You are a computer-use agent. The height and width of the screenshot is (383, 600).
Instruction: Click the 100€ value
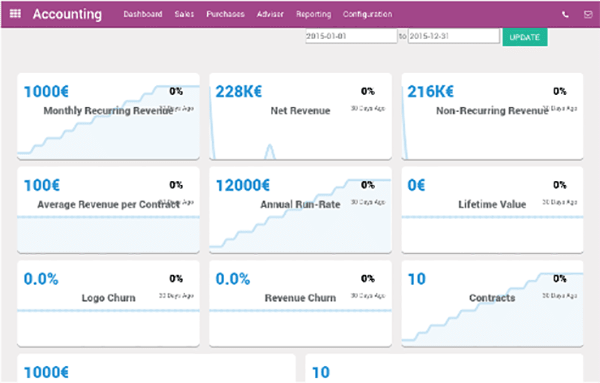tap(42, 186)
